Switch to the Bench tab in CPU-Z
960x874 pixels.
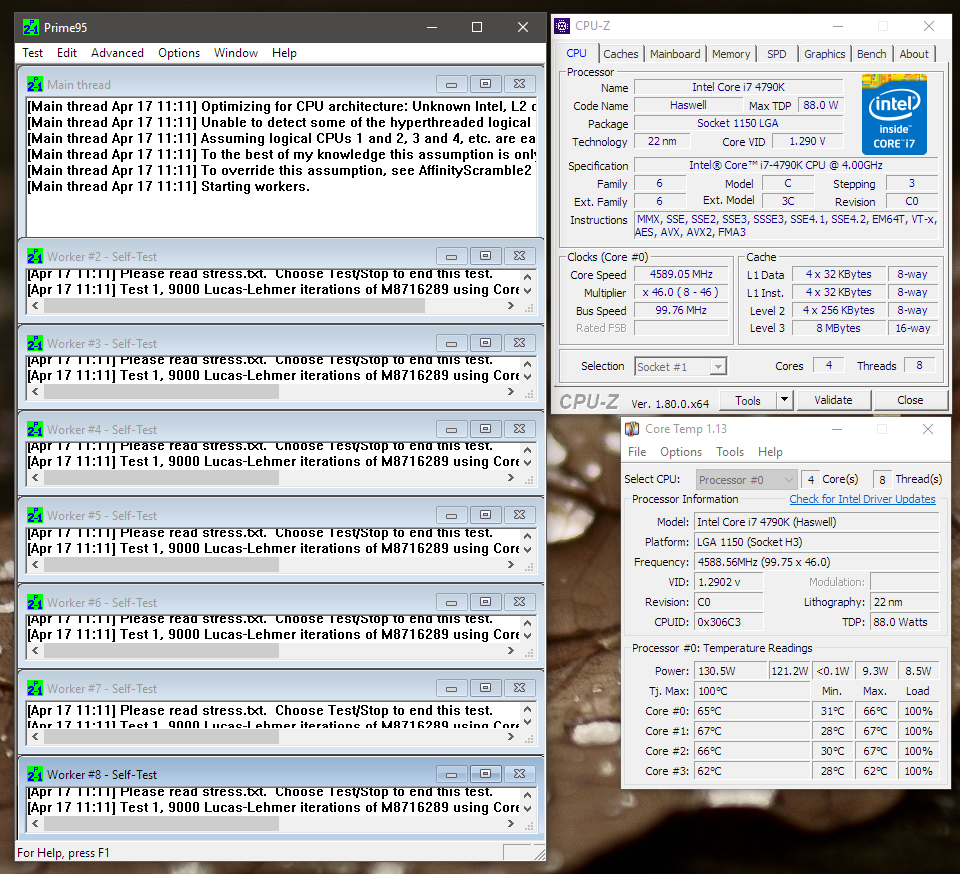pos(871,54)
